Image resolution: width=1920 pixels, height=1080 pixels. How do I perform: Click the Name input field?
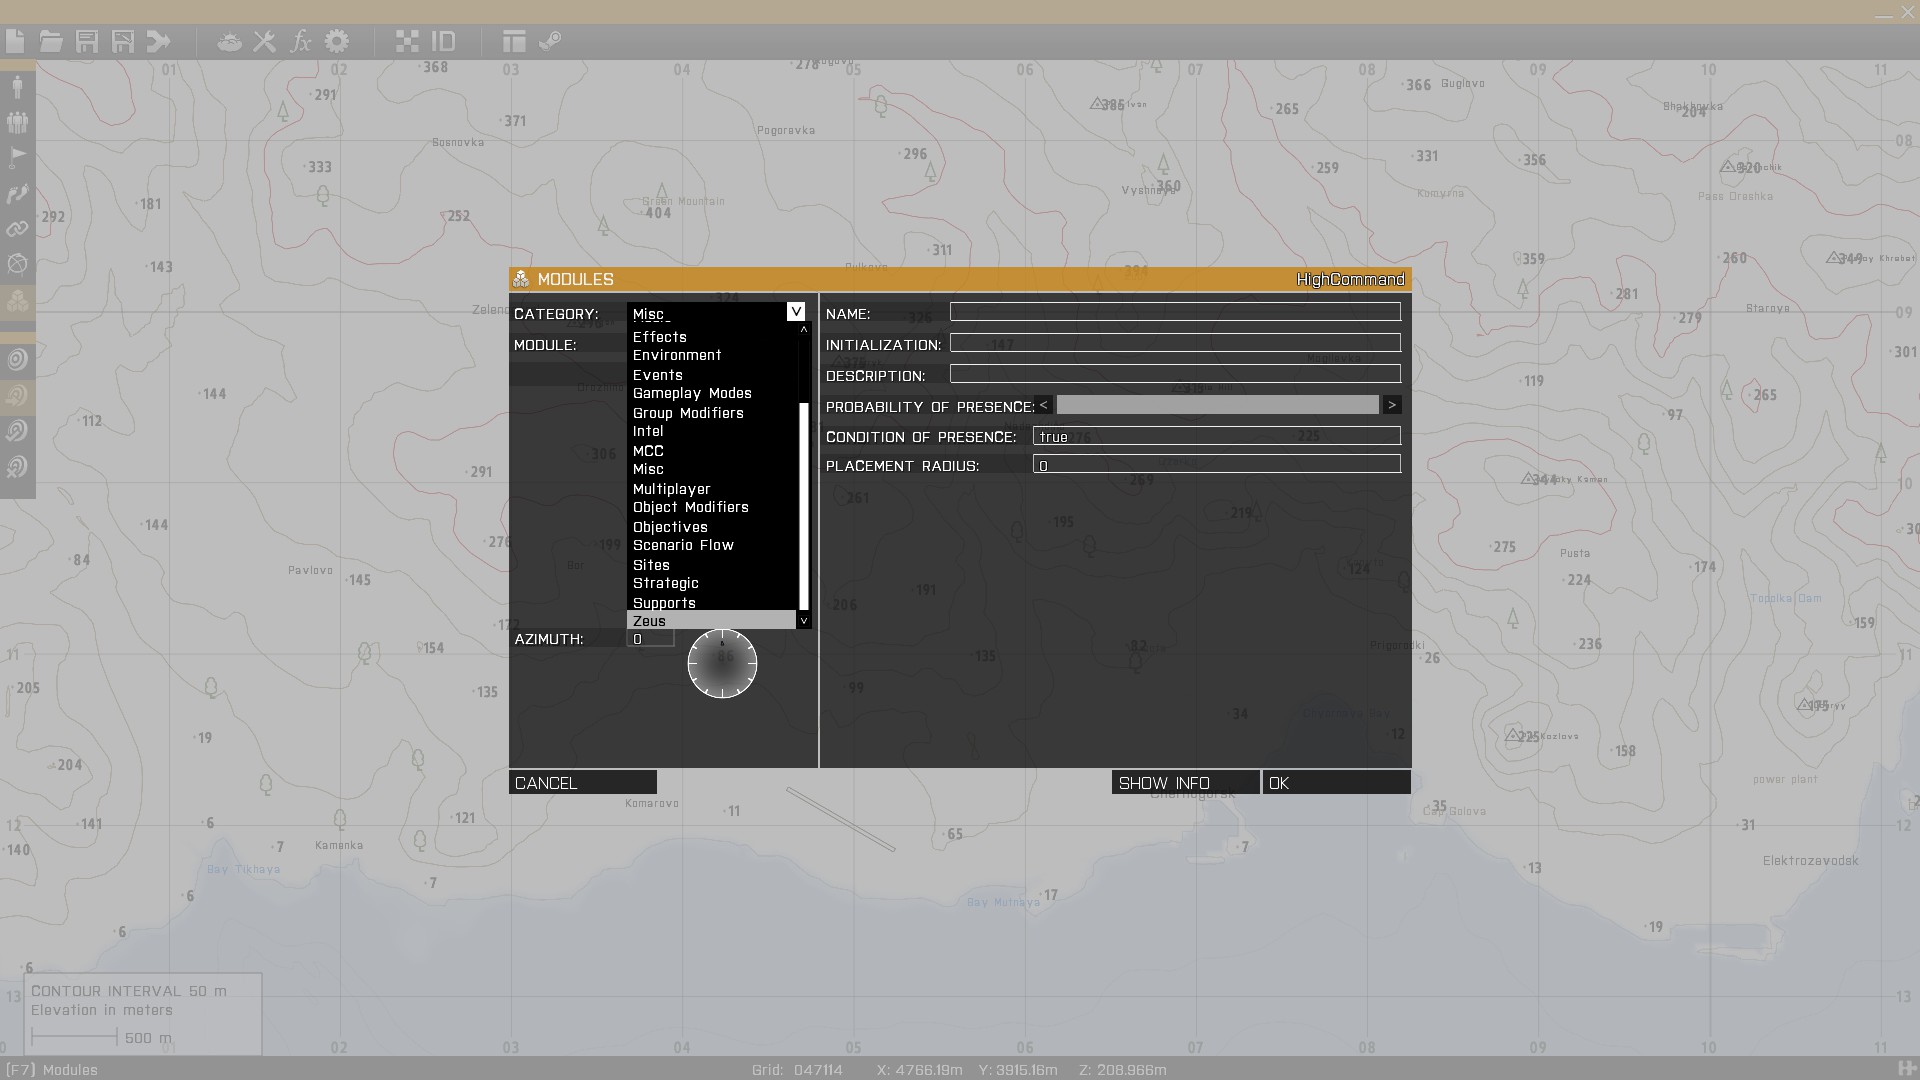(1174, 312)
